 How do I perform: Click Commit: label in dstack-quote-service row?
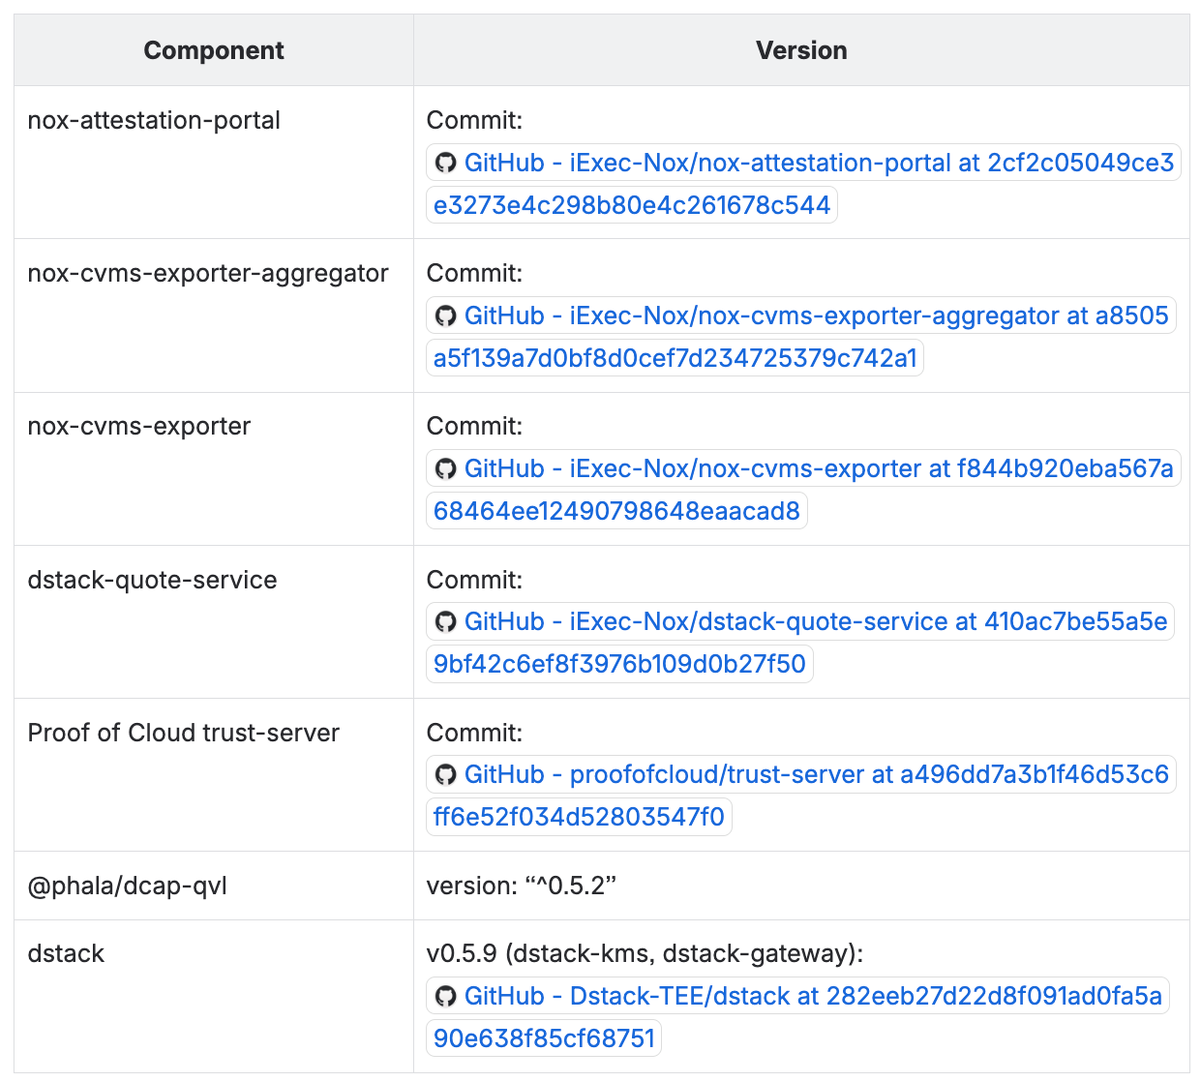tap(475, 580)
